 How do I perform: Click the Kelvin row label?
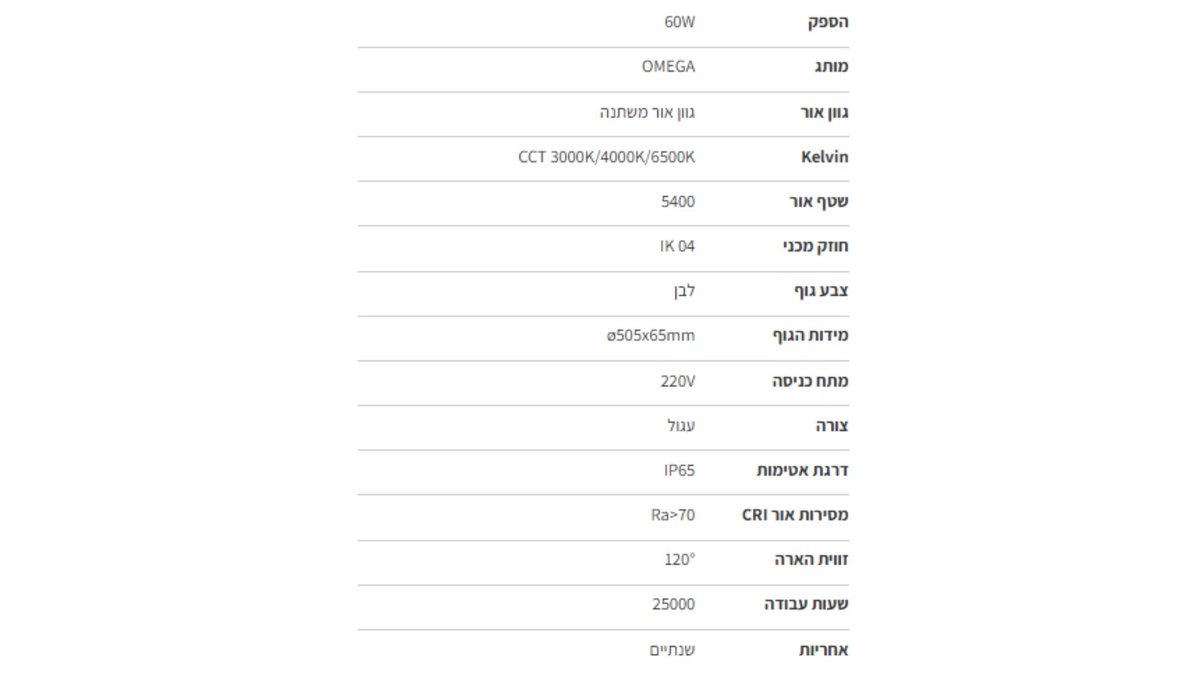point(824,157)
